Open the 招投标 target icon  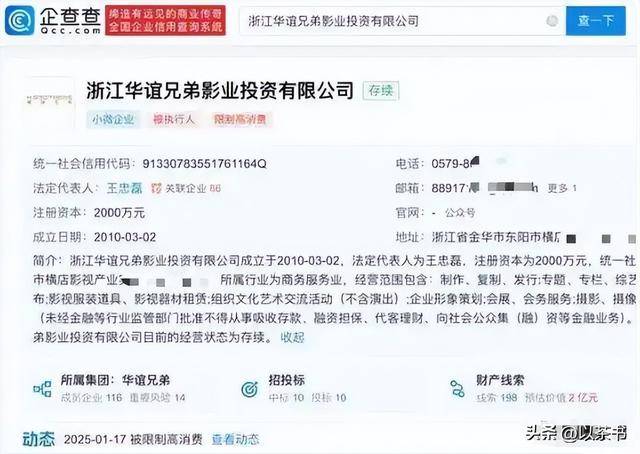[249, 389]
